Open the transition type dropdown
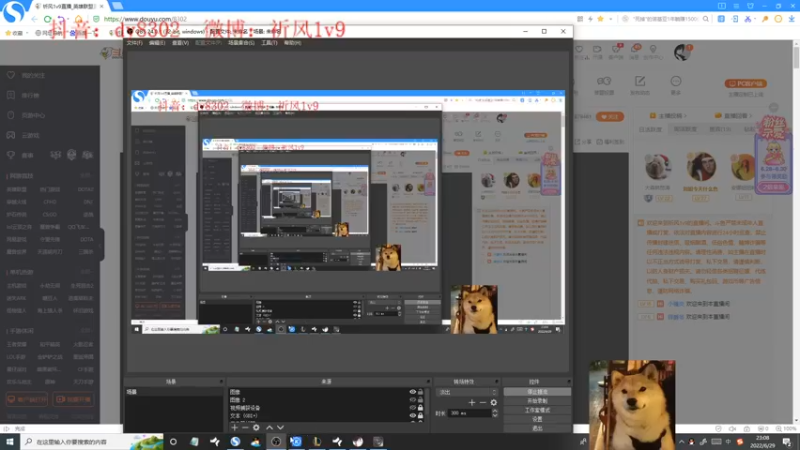800x450 pixels. pyautogui.click(x=467, y=392)
